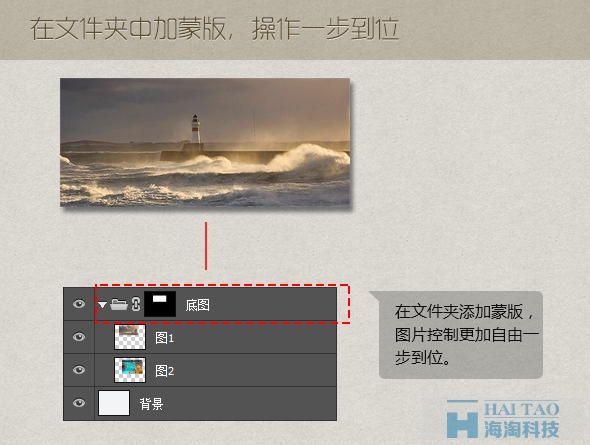Viewport: 590px width, 445px height.
Task: Select the black layer mask thumbnail
Action: [x=160, y=304]
